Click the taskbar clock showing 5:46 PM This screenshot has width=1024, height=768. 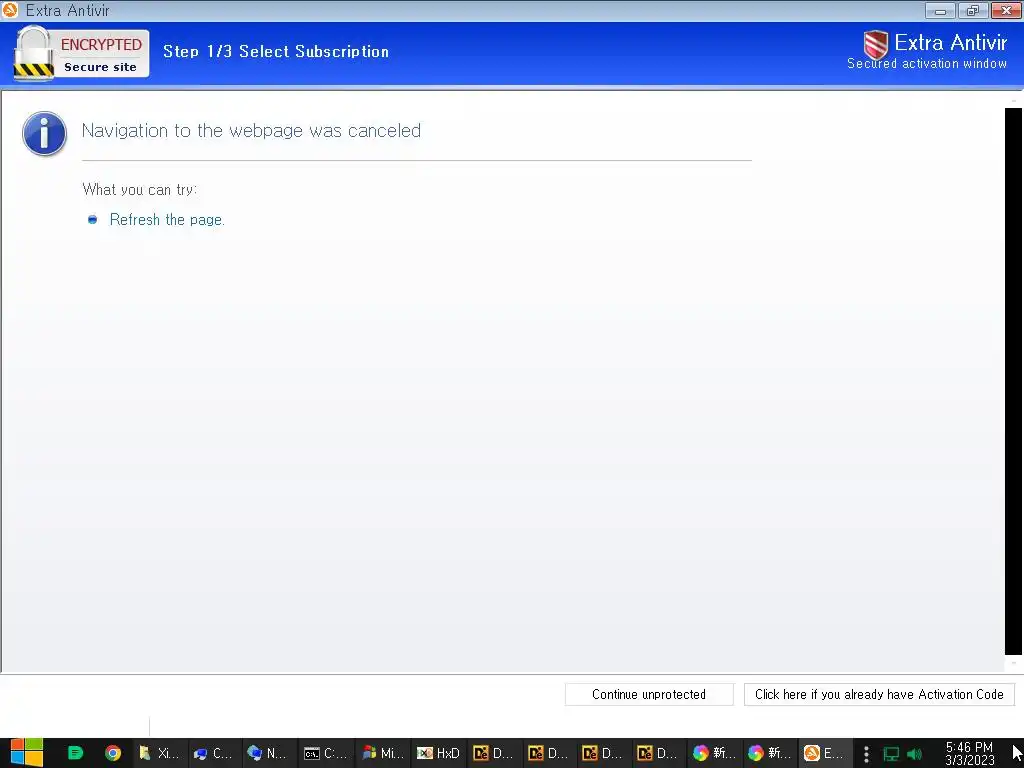(x=969, y=754)
